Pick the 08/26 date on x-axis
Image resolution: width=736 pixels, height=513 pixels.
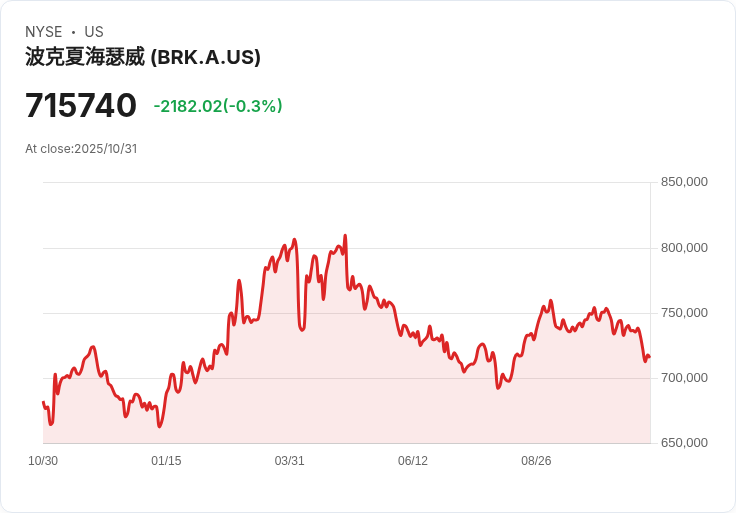536,461
